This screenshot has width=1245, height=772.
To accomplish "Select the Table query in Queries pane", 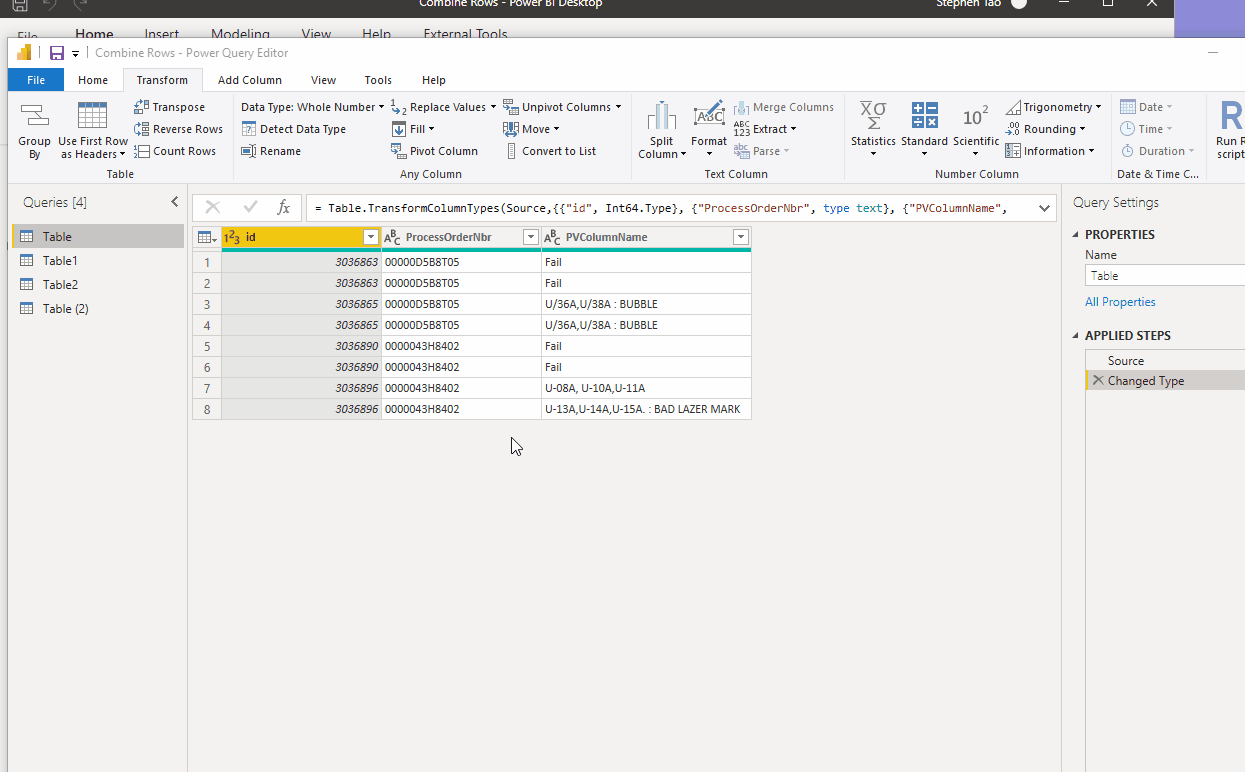I will pyautogui.click(x=98, y=237).
